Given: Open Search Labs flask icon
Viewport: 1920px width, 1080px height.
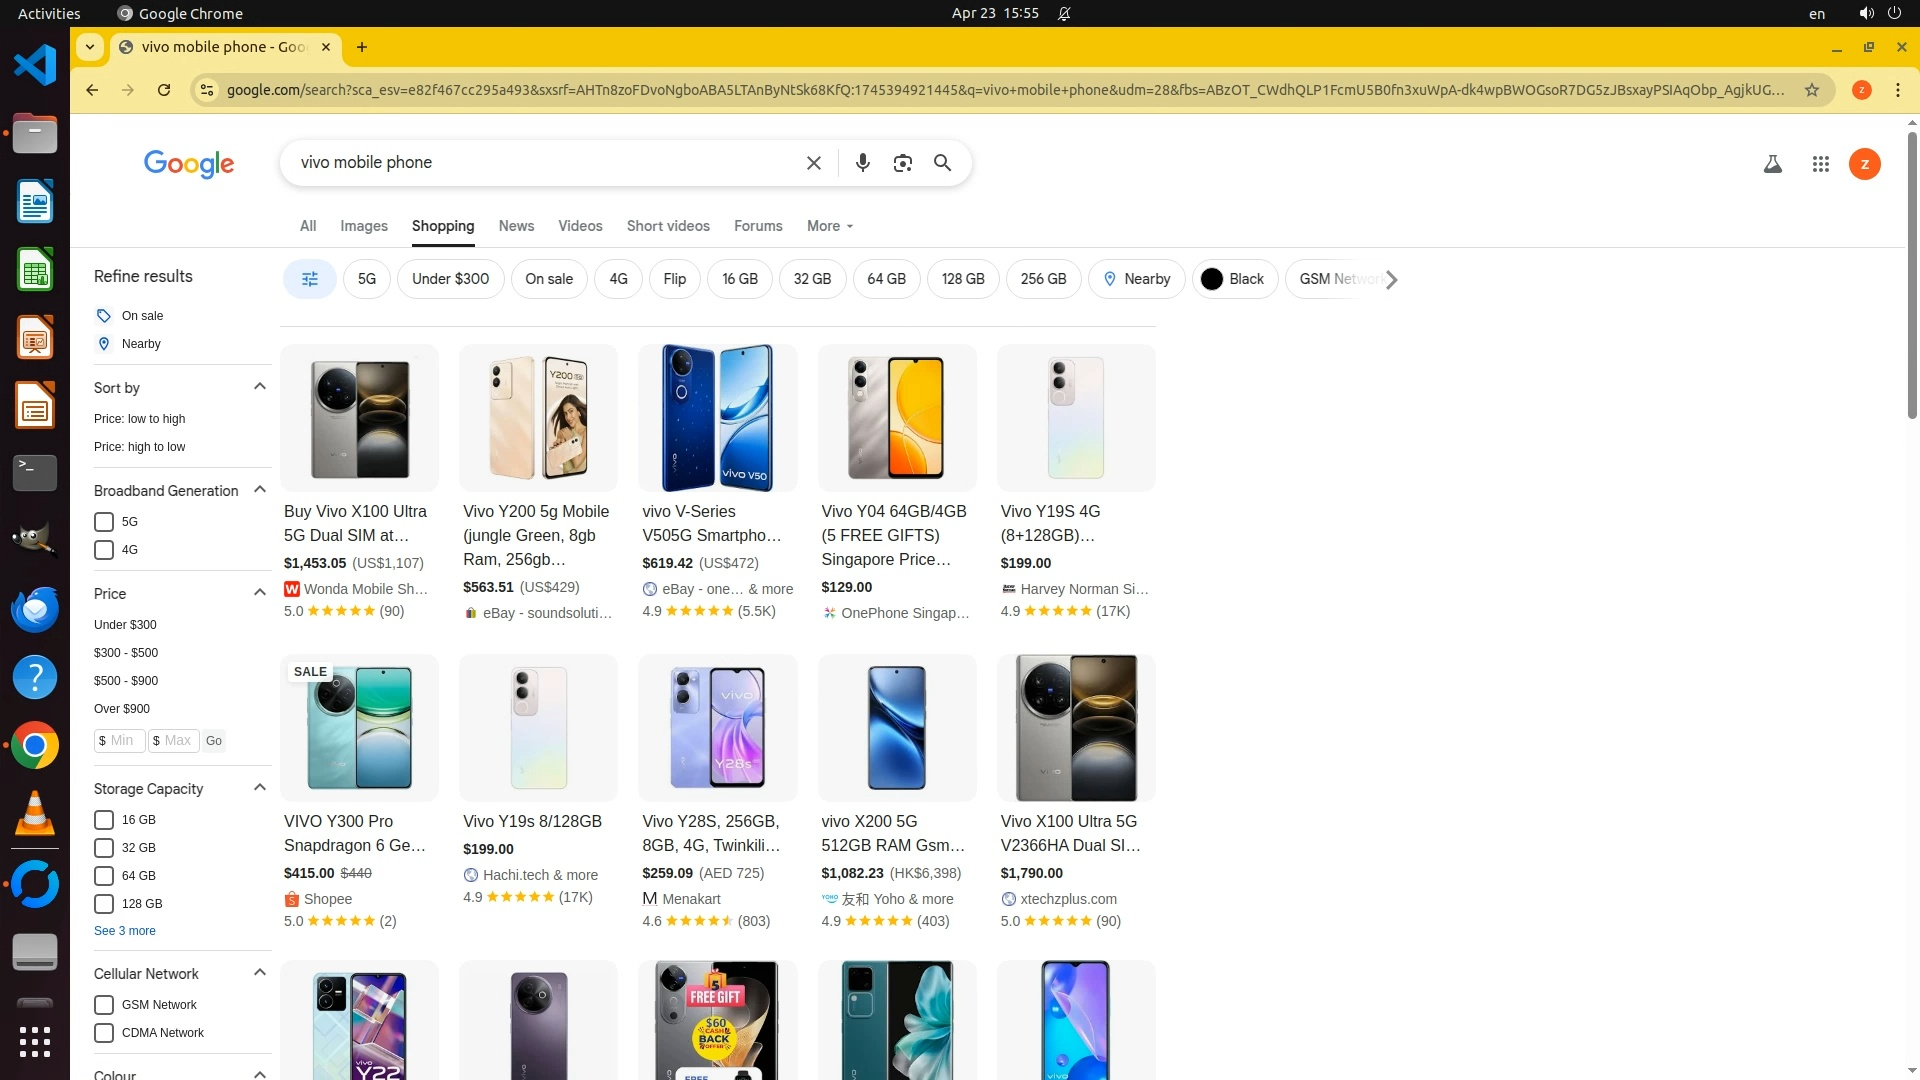Looking at the screenshot, I should point(1772,165).
